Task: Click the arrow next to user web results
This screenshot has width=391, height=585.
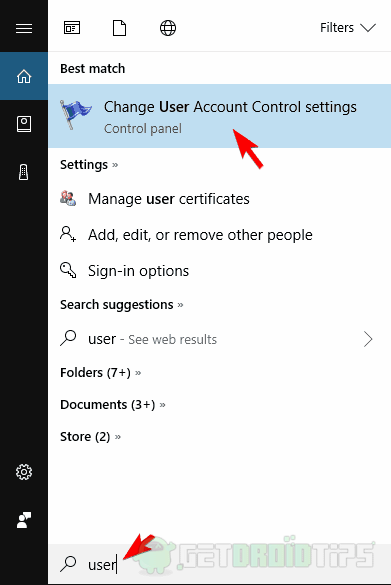Action: [x=368, y=339]
